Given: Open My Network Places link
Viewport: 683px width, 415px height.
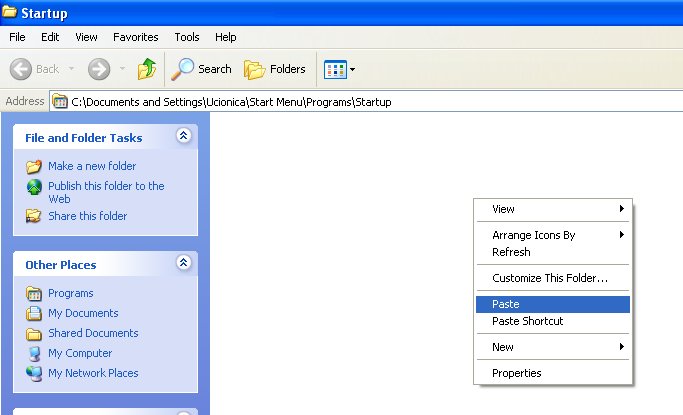Looking at the screenshot, I should coord(93,373).
